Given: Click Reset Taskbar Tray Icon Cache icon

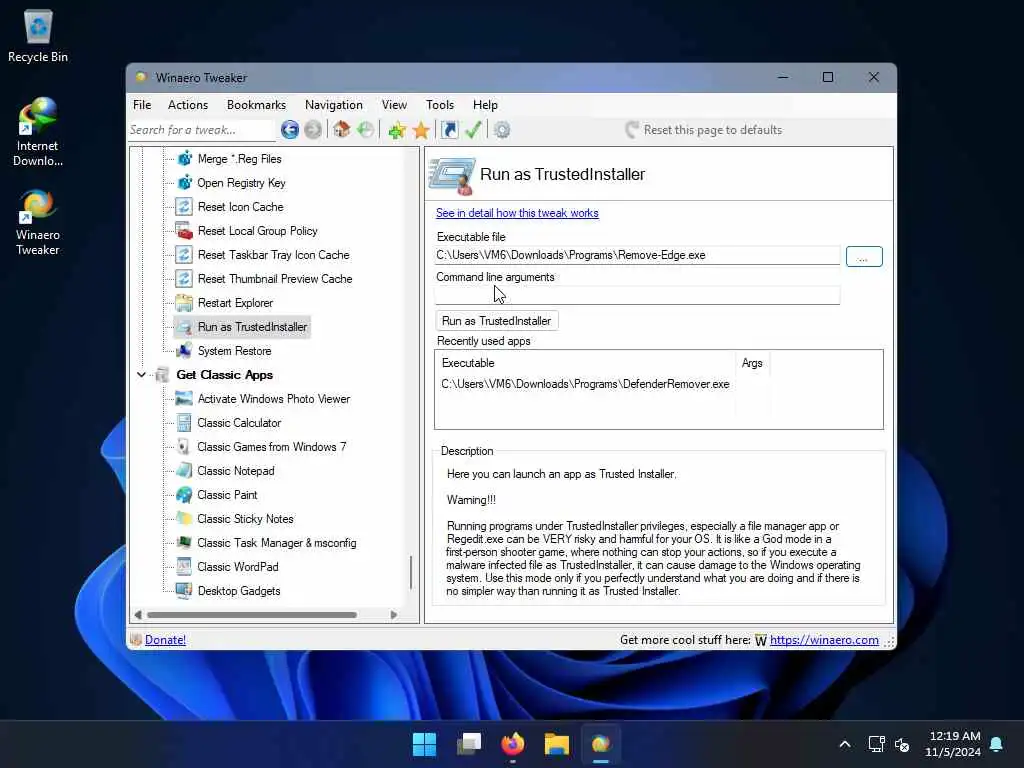Looking at the screenshot, I should pos(184,255).
